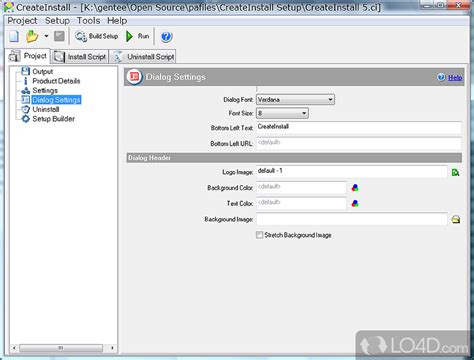Click the Uninstall Script tab icon

(117, 57)
